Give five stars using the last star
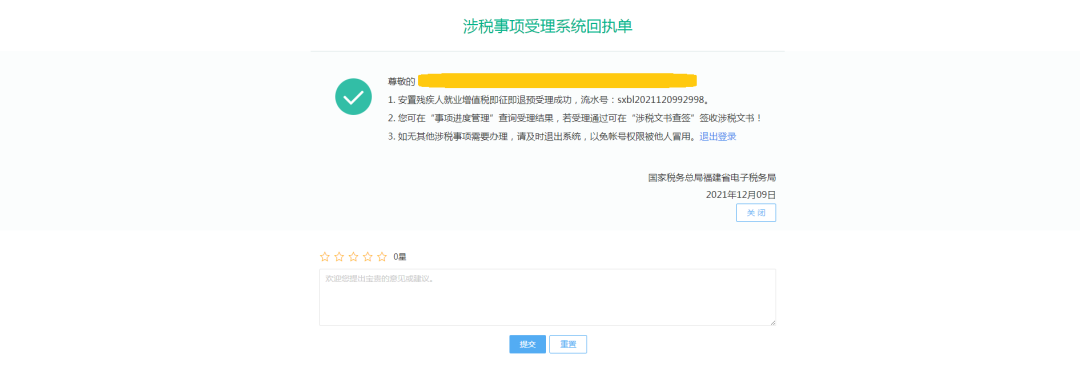The height and width of the screenshot is (370, 1080). point(382,257)
